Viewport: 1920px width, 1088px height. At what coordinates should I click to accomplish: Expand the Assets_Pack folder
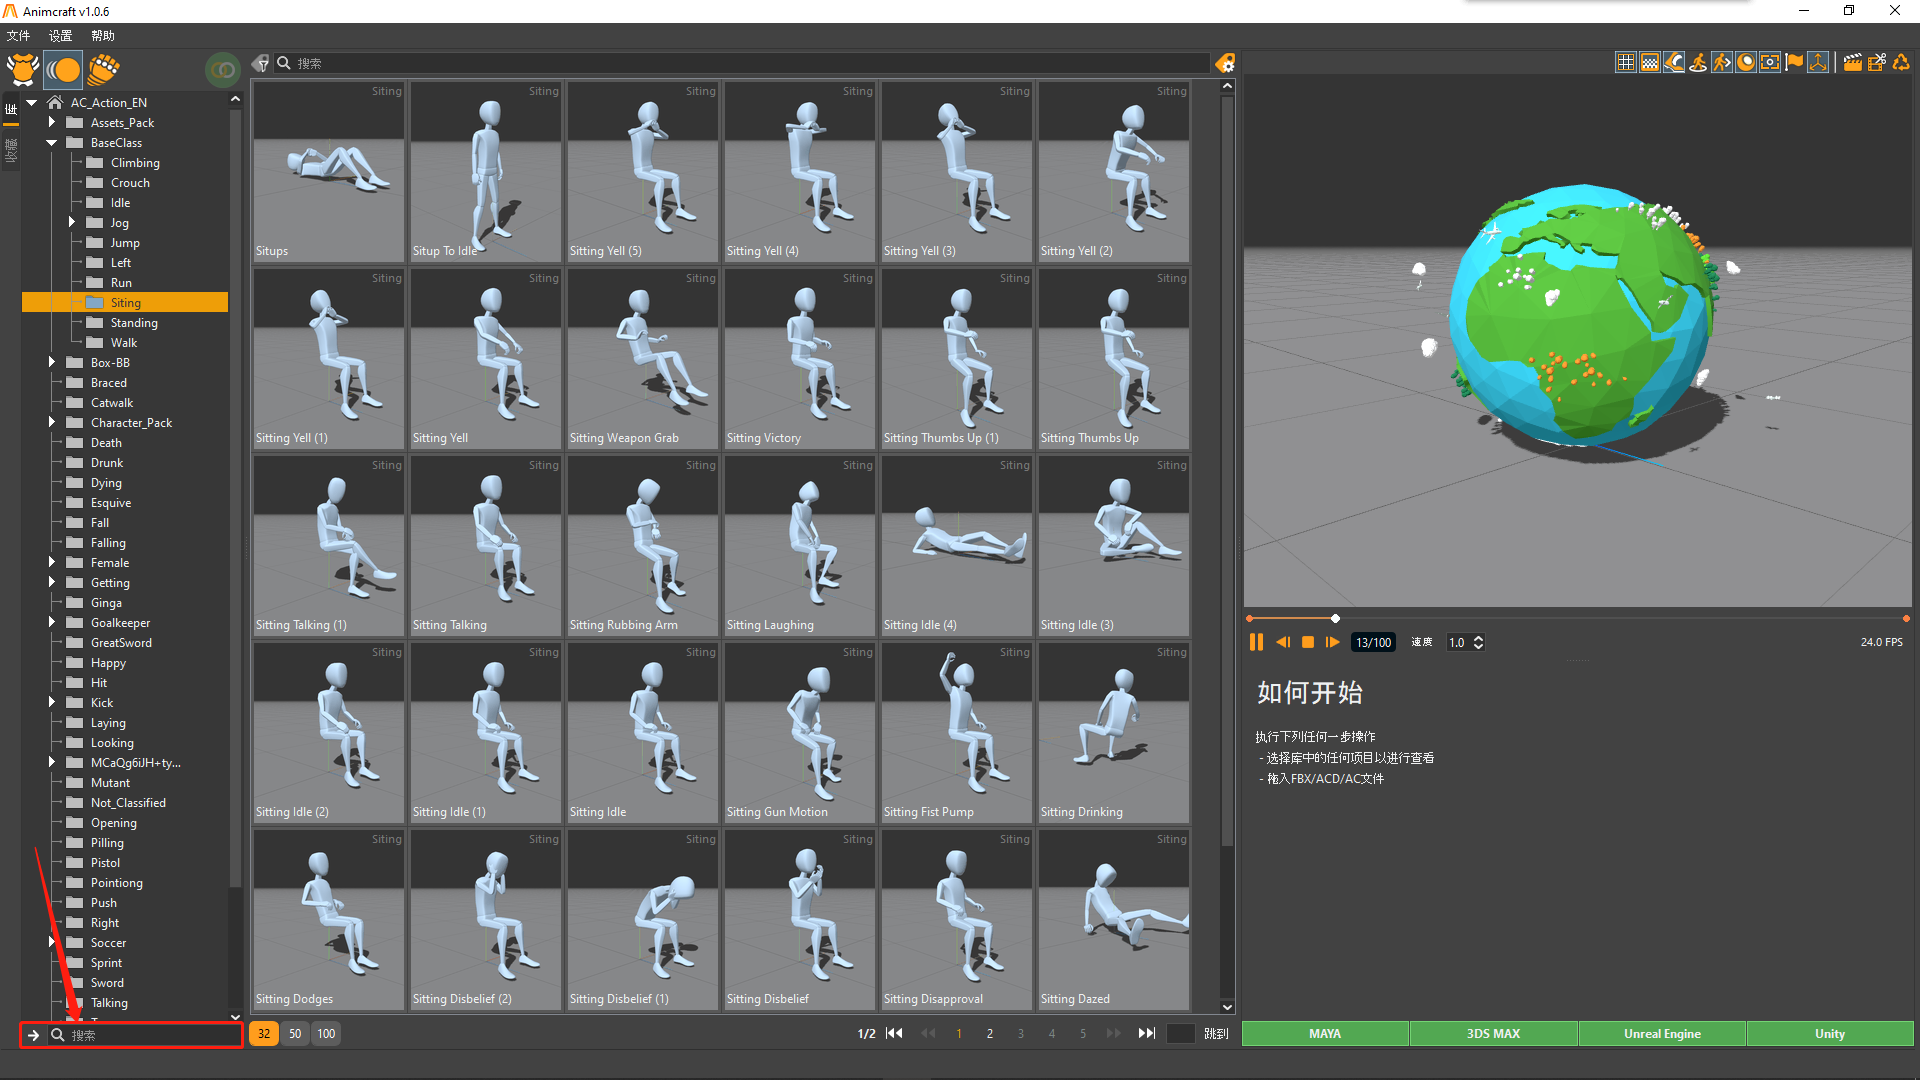(52, 122)
